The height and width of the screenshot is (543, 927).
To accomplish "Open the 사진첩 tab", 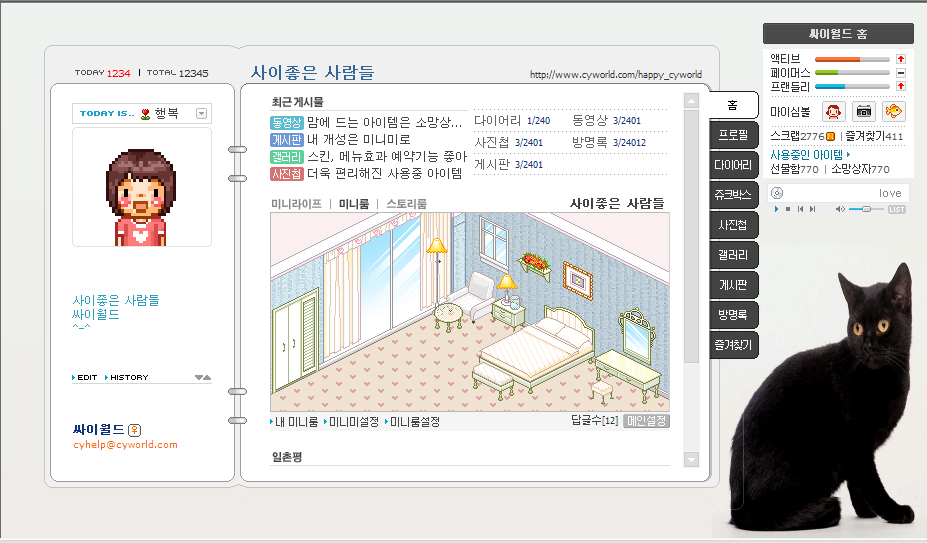I will [733, 225].
